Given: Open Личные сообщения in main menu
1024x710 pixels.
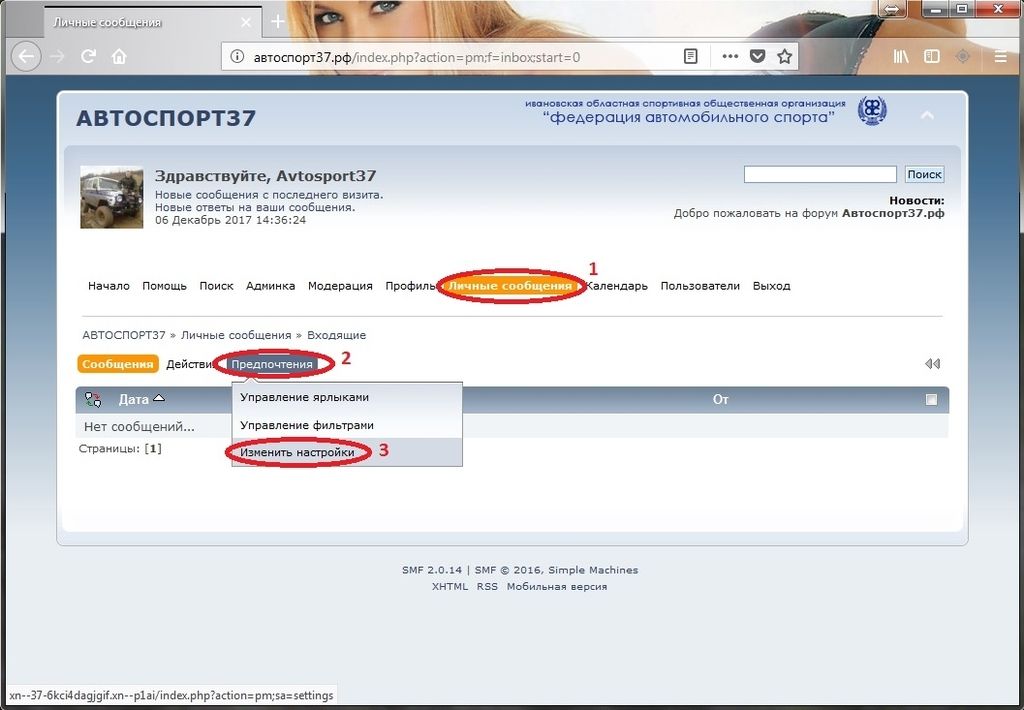Looking at the screenshot, I should click(x=510, y=286).
